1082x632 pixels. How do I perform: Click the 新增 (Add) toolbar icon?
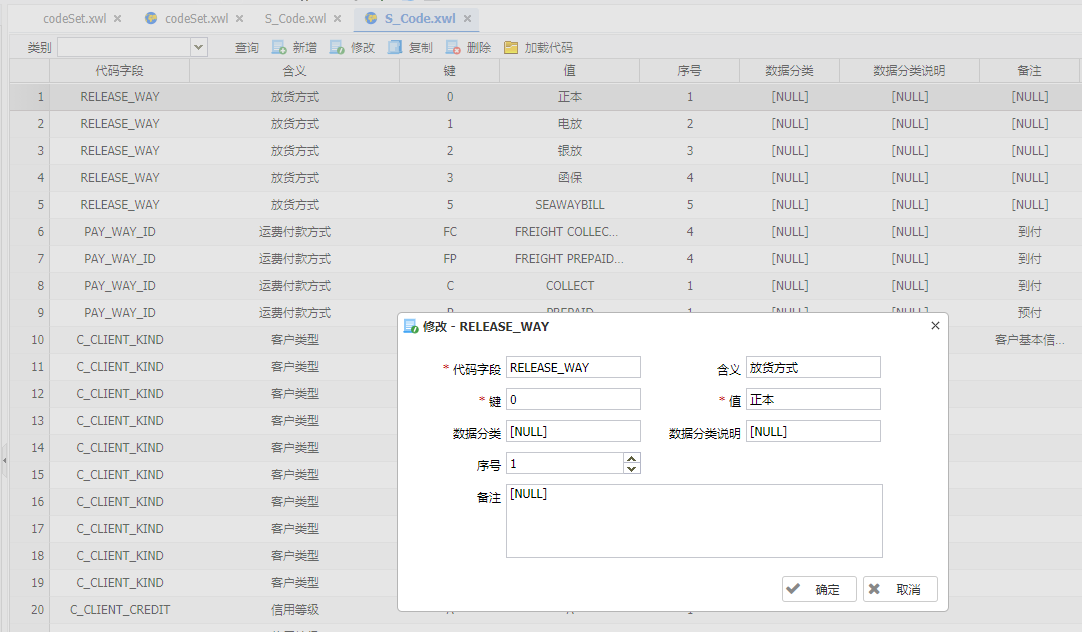[x=279, y=47]
